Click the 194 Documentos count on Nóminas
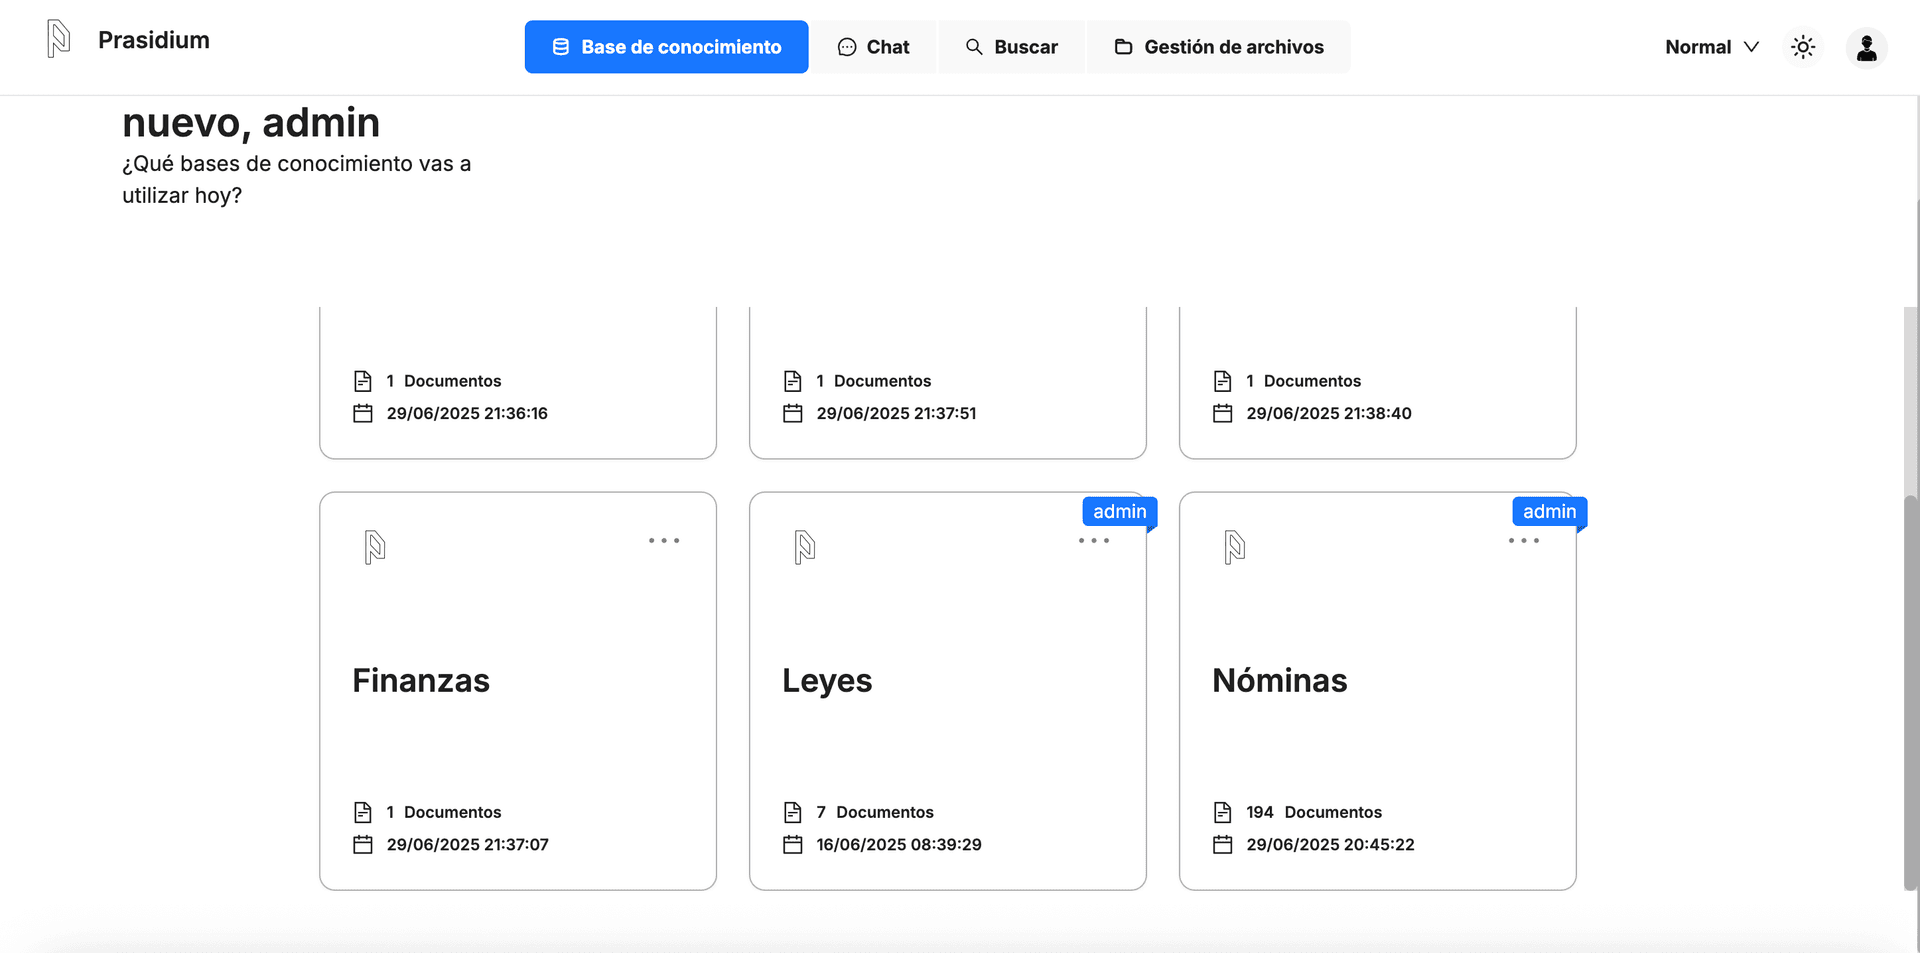 coord(1312,811)
